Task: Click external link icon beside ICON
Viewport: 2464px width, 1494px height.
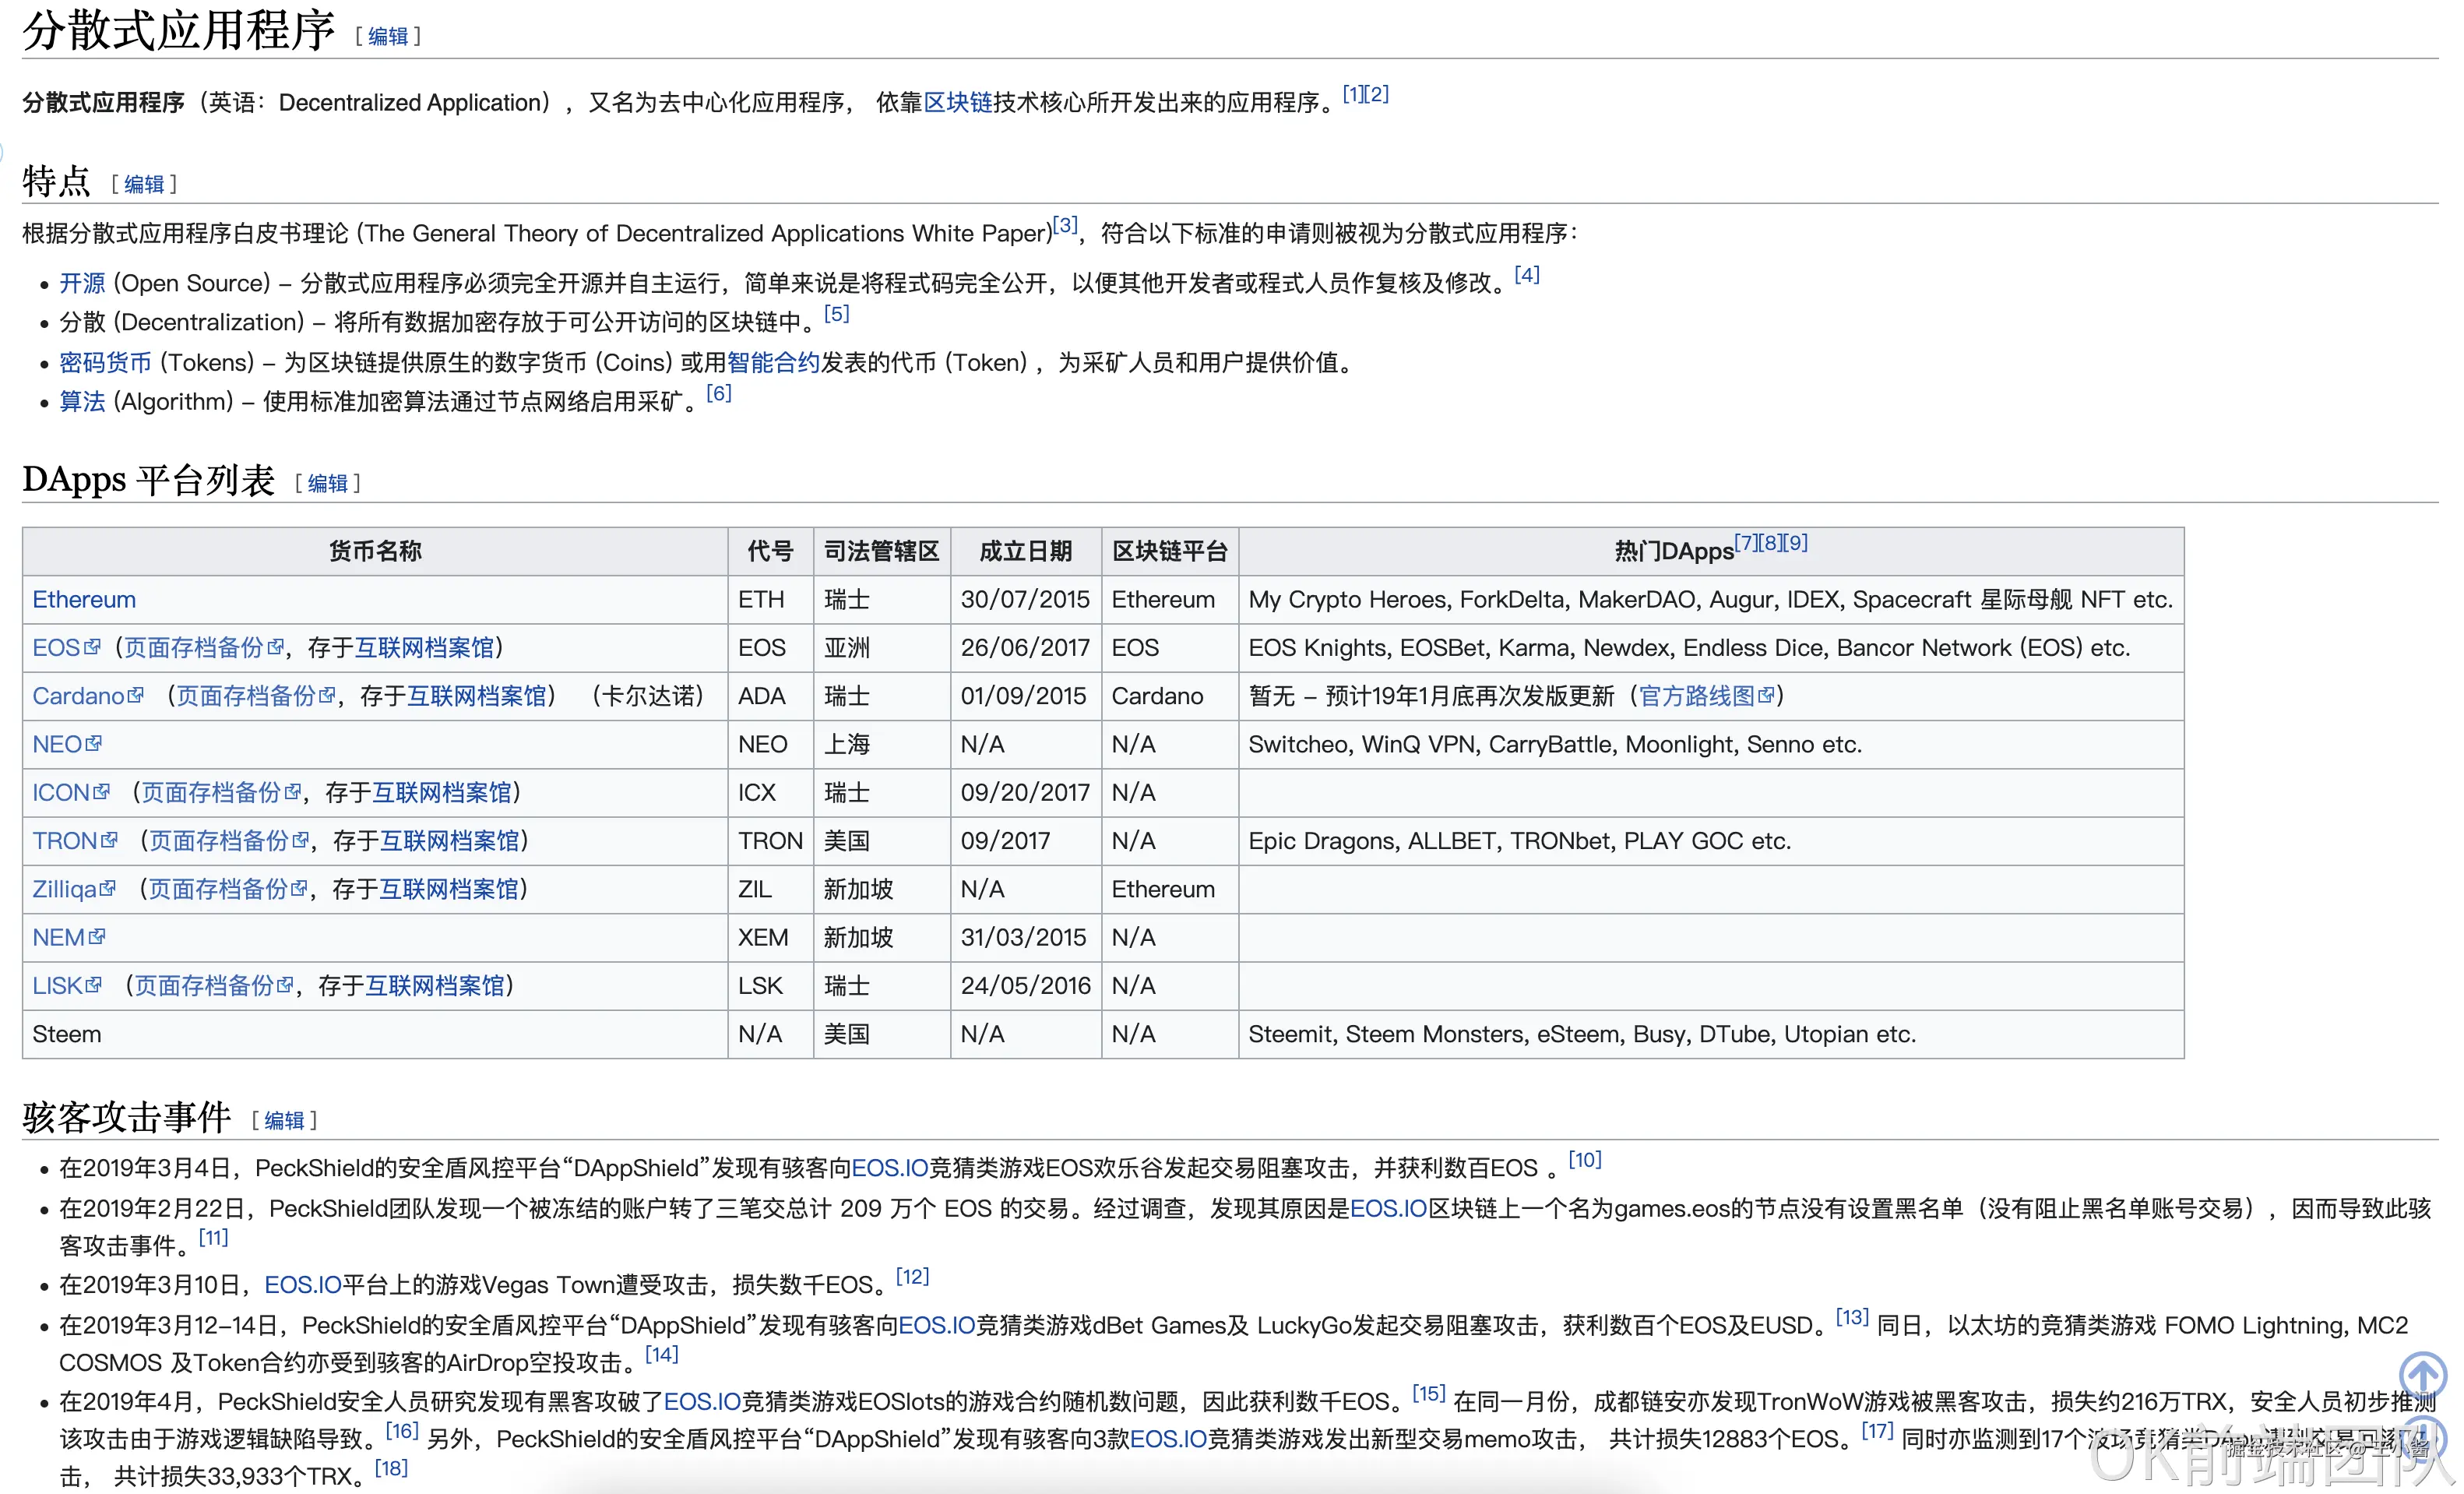Action: (101, 792)
